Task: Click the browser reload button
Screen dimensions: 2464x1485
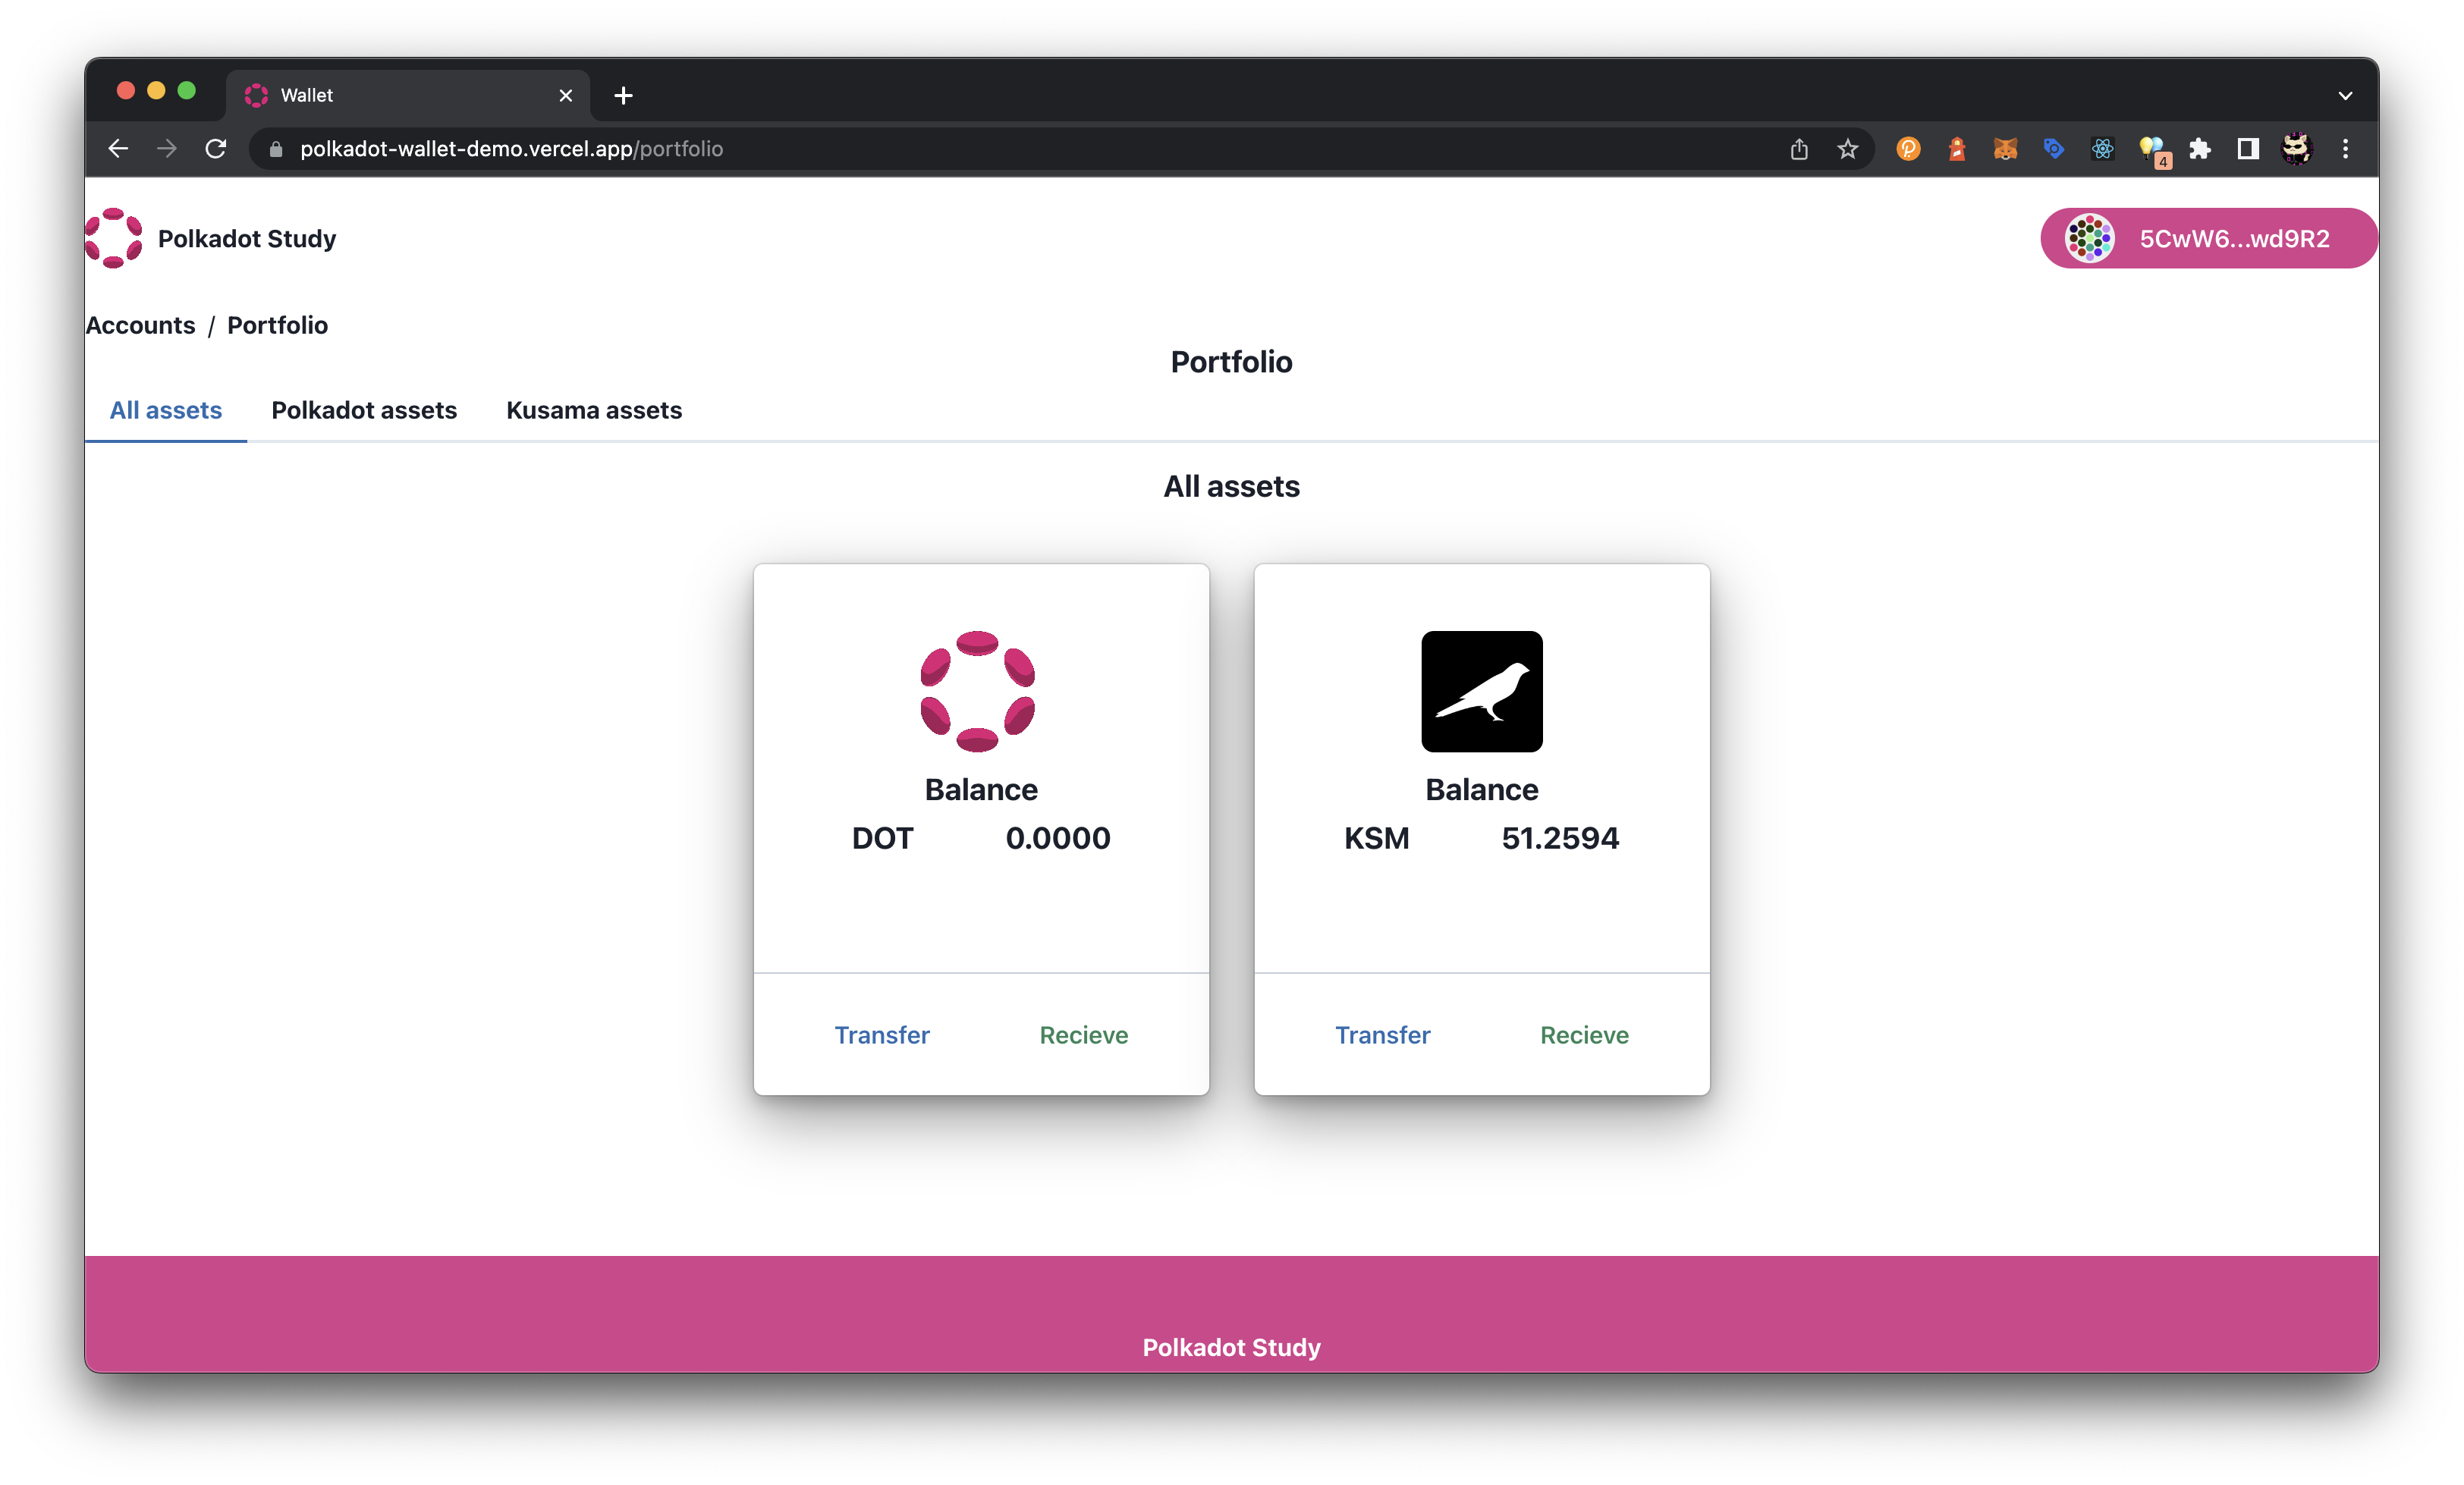Action: (x=215, y=148)
